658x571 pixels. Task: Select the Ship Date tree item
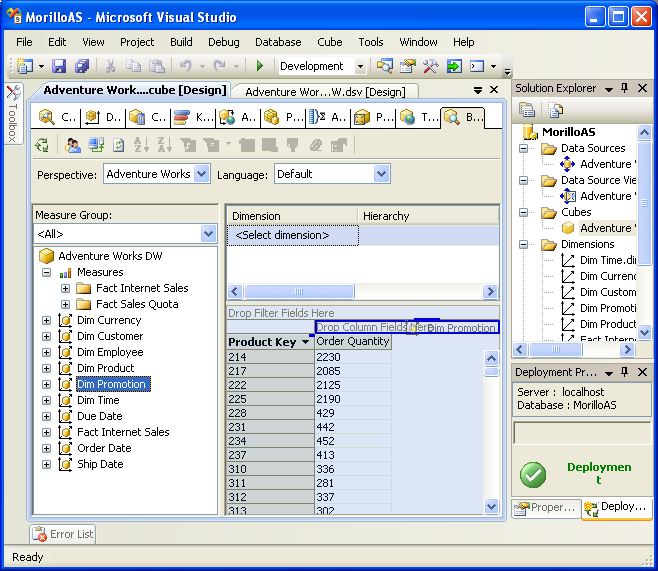(100, 464)
